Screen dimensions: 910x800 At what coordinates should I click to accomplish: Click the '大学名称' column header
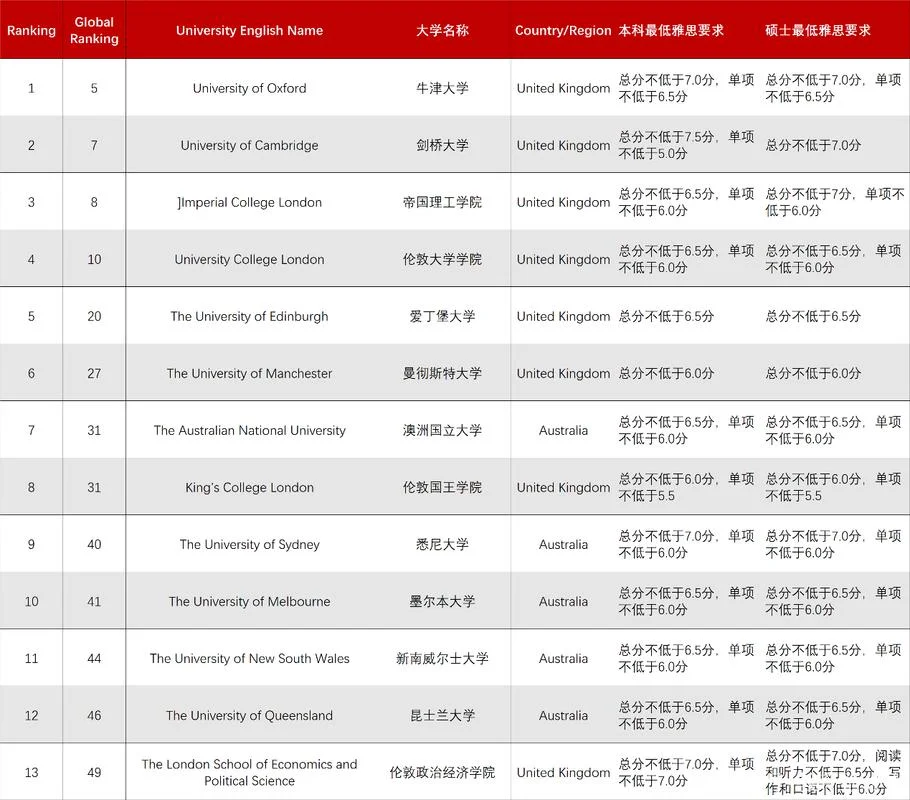pos(442,30)
